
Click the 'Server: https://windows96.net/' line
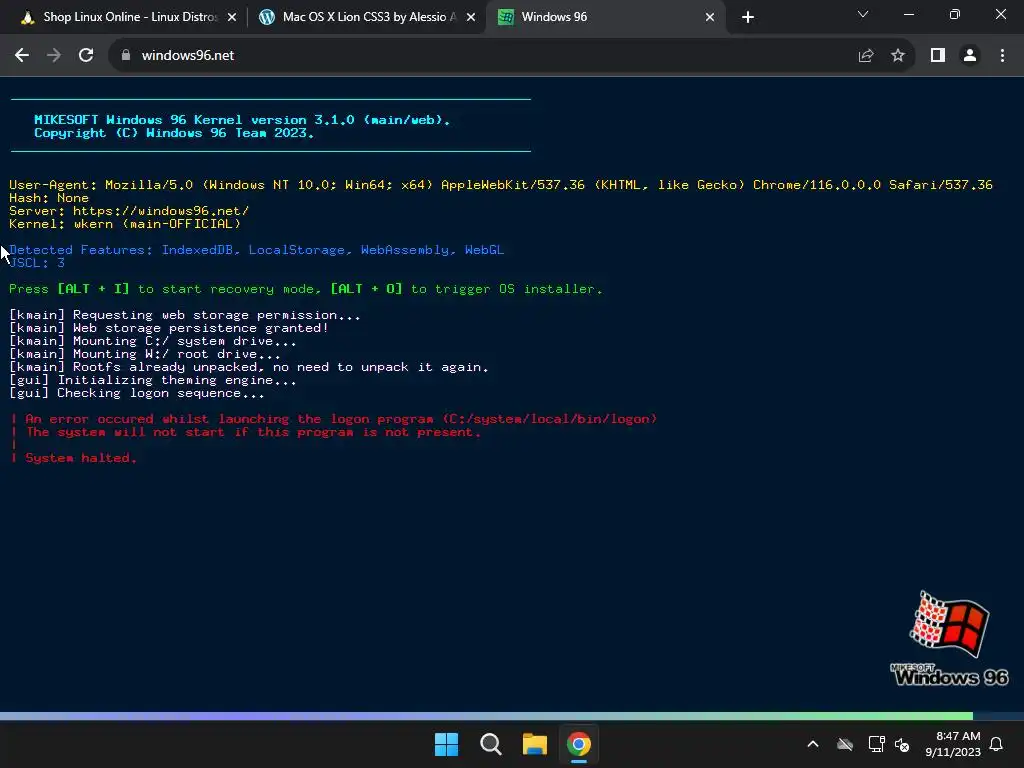click(129, 211)
